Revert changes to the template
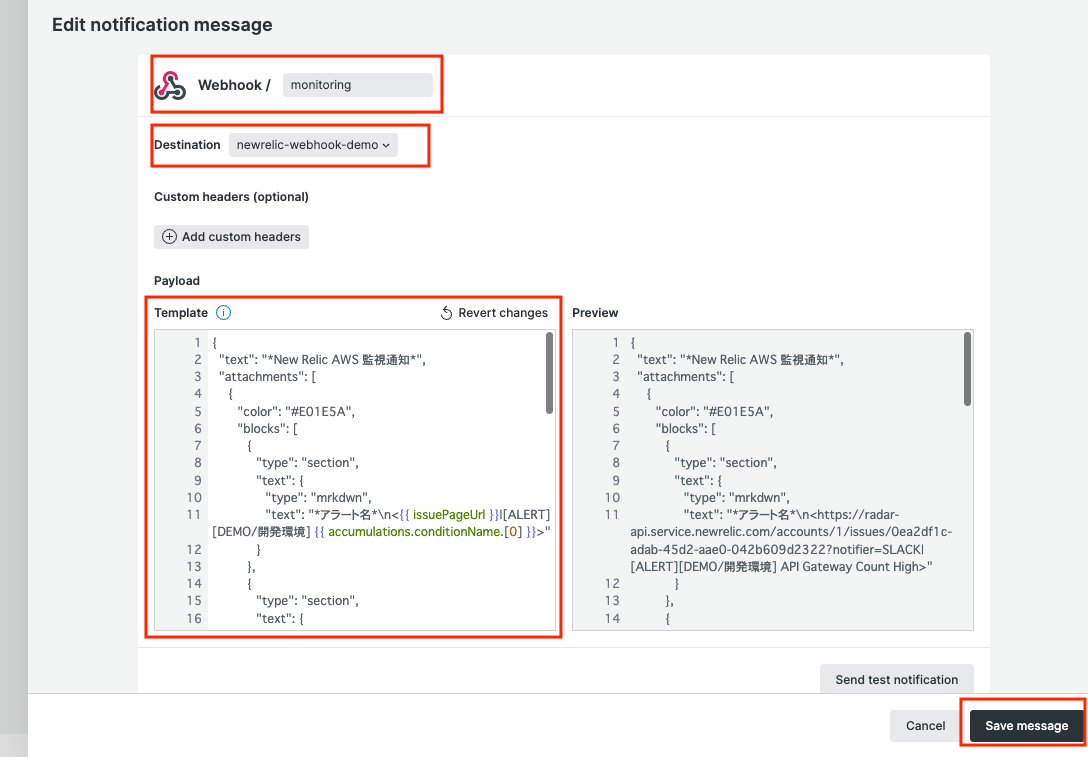1088x757 pixels. point(495,313)
